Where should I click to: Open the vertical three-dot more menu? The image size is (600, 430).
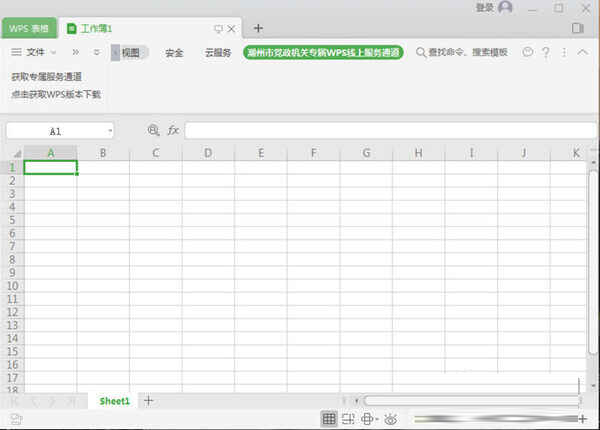coord(564,52)
